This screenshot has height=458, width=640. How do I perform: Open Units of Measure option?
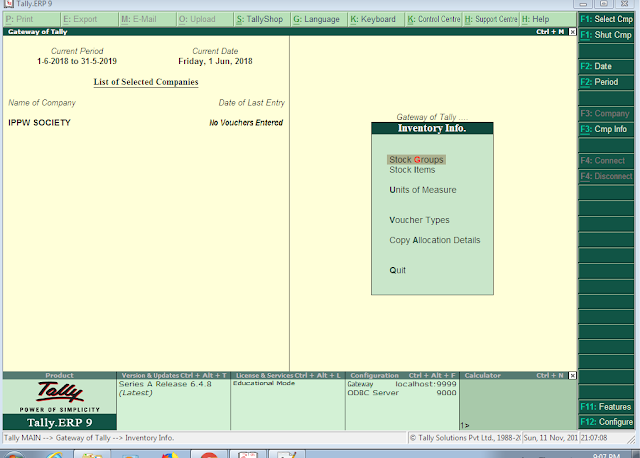point(422,190)
